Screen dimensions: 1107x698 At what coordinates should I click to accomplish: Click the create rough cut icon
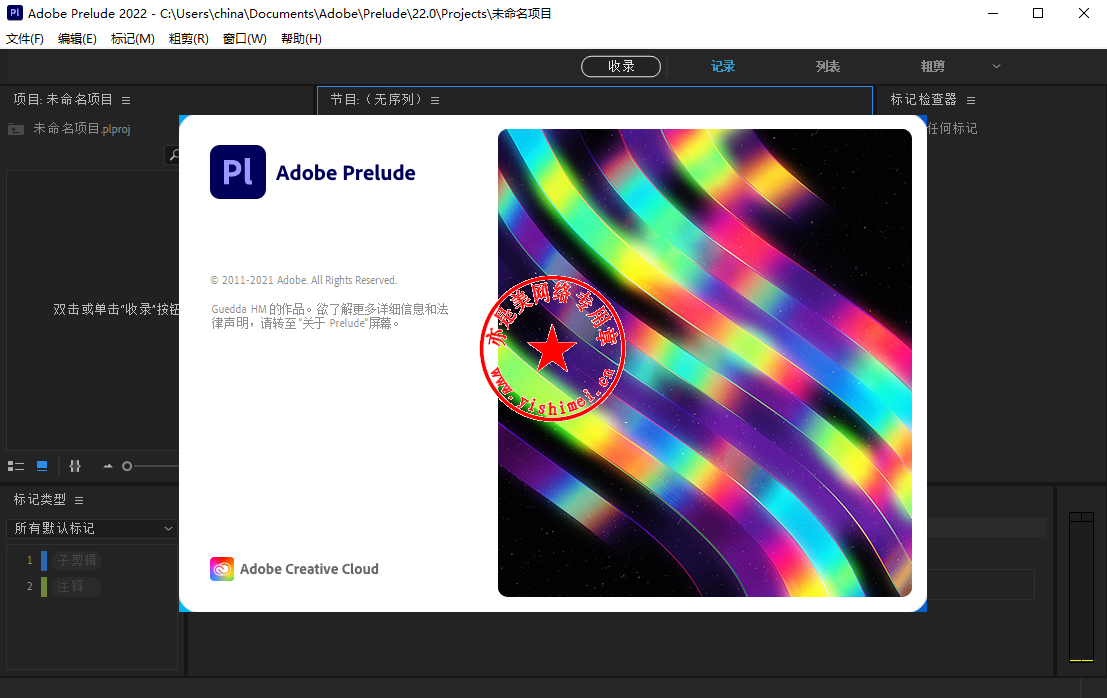75,467
